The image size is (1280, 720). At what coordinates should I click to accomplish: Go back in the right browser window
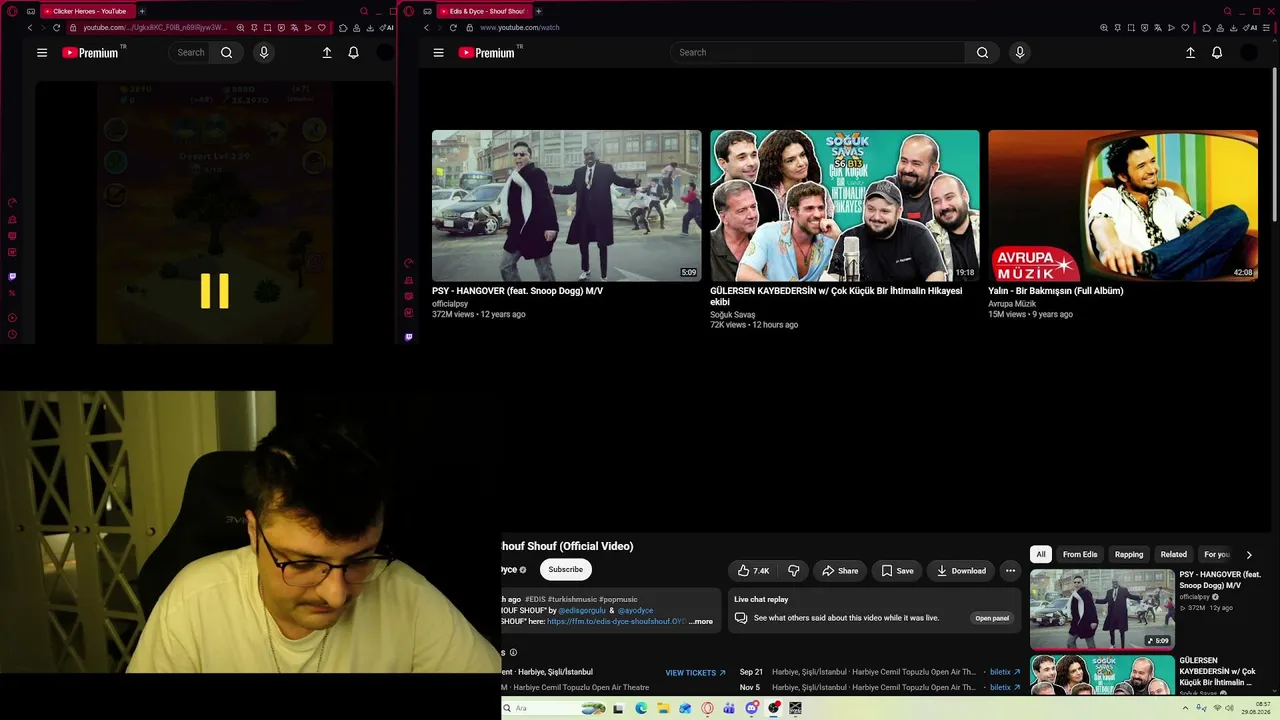pyautogui.click(x=426, y=28)
